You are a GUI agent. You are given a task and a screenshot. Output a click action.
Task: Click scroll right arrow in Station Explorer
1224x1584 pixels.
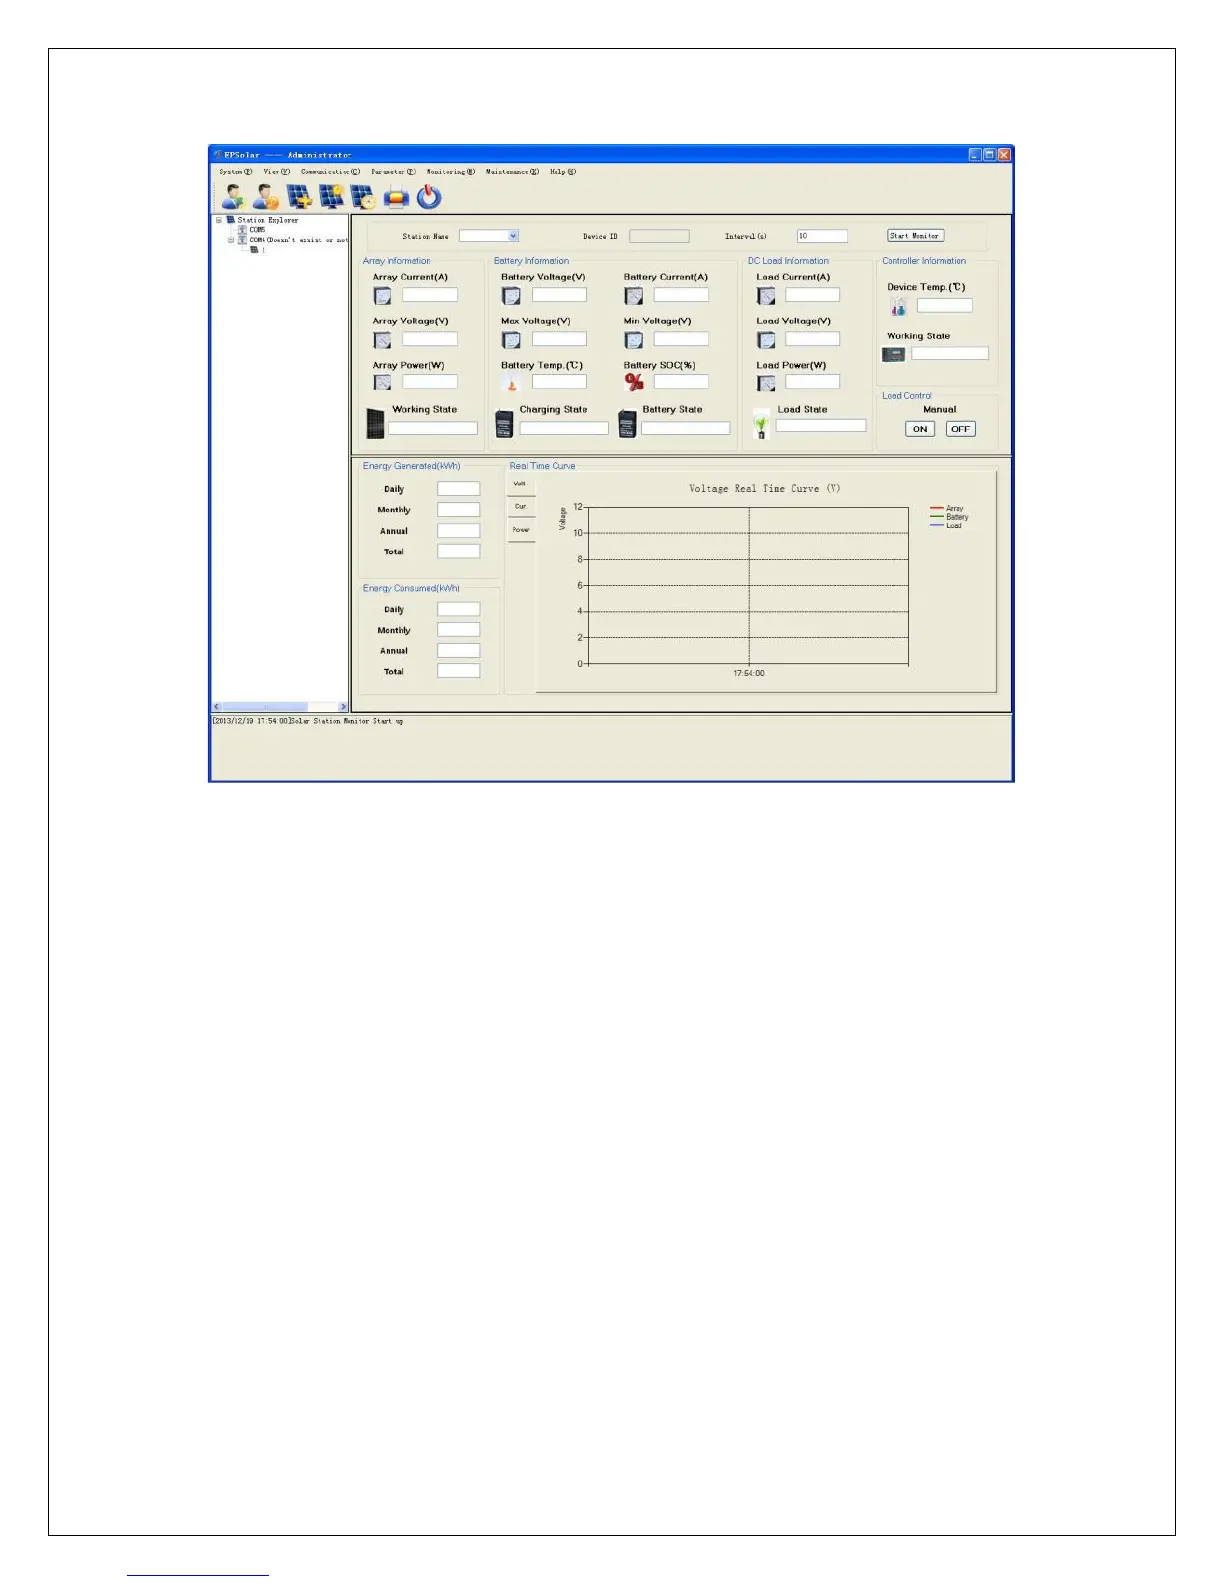coord(343,707)
